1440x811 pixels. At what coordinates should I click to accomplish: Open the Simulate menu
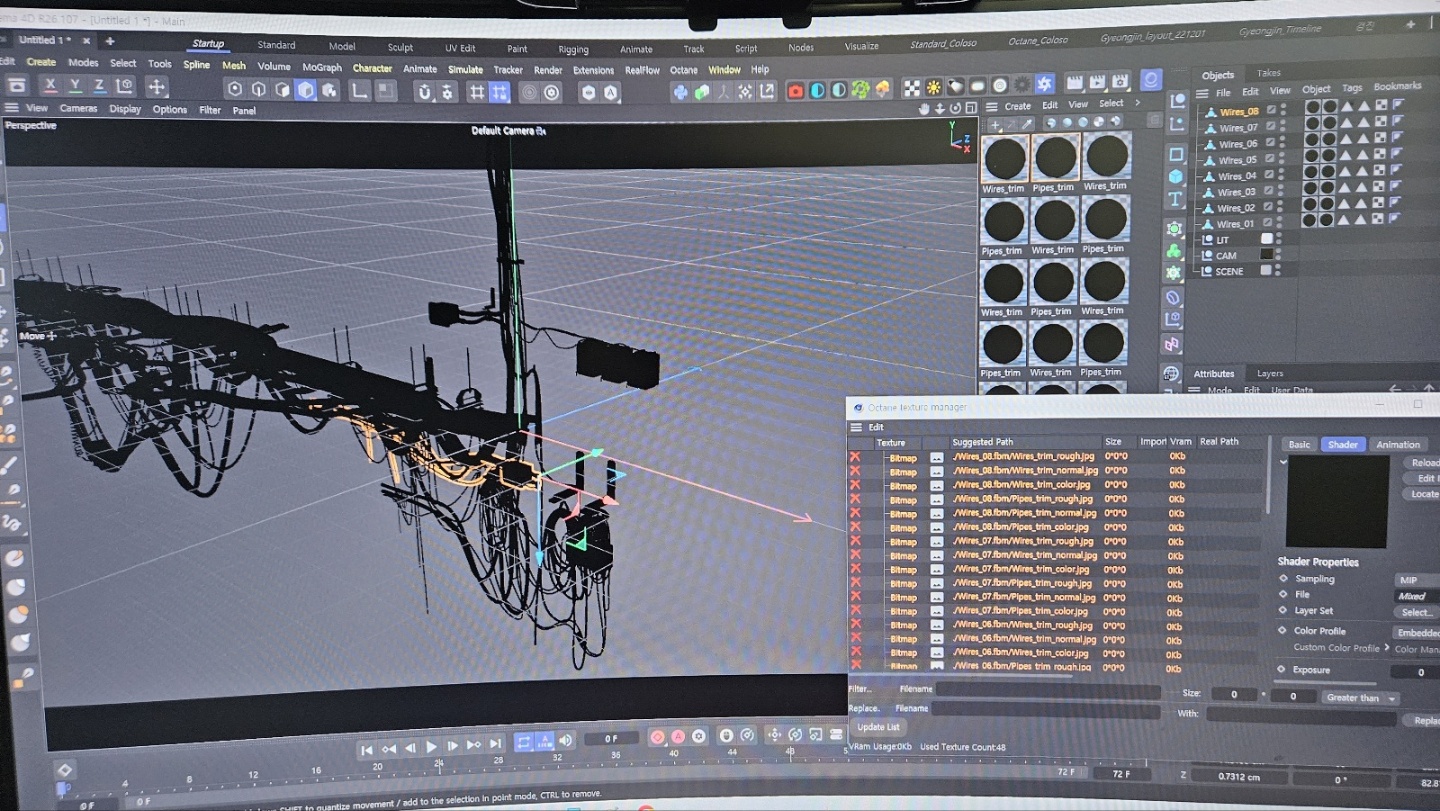pos(465,69)
